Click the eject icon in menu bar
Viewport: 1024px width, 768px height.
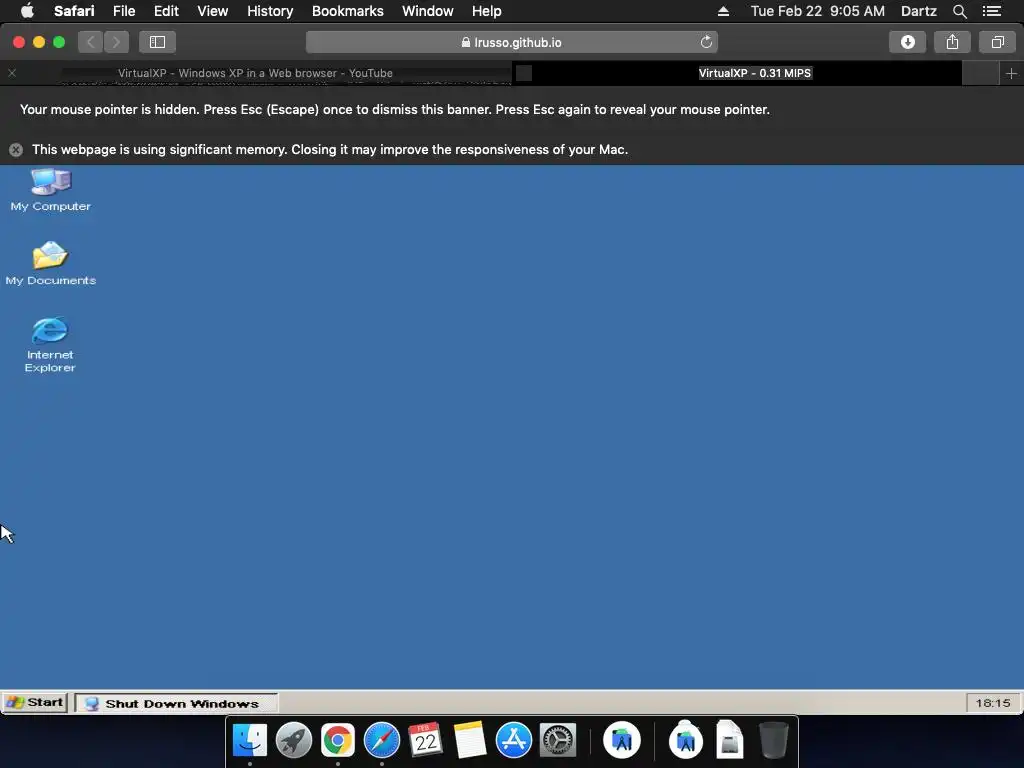point(723,11)
